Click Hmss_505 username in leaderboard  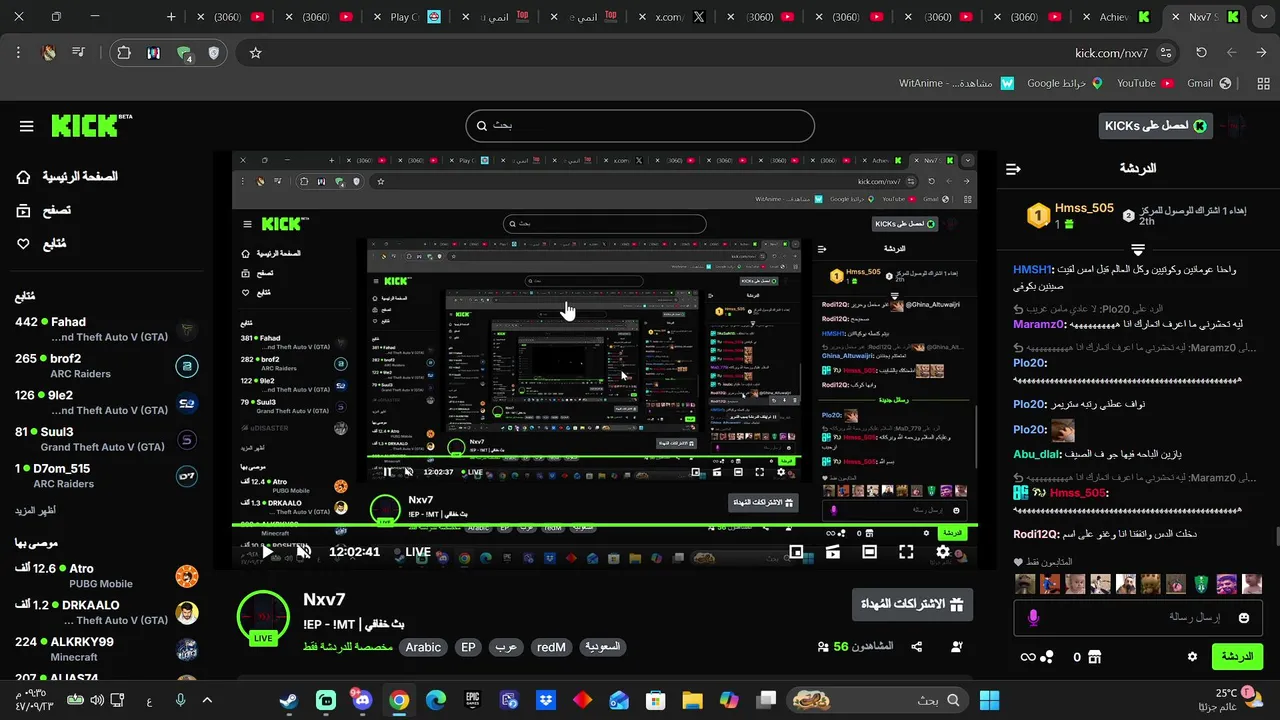tap(1084, 208)
